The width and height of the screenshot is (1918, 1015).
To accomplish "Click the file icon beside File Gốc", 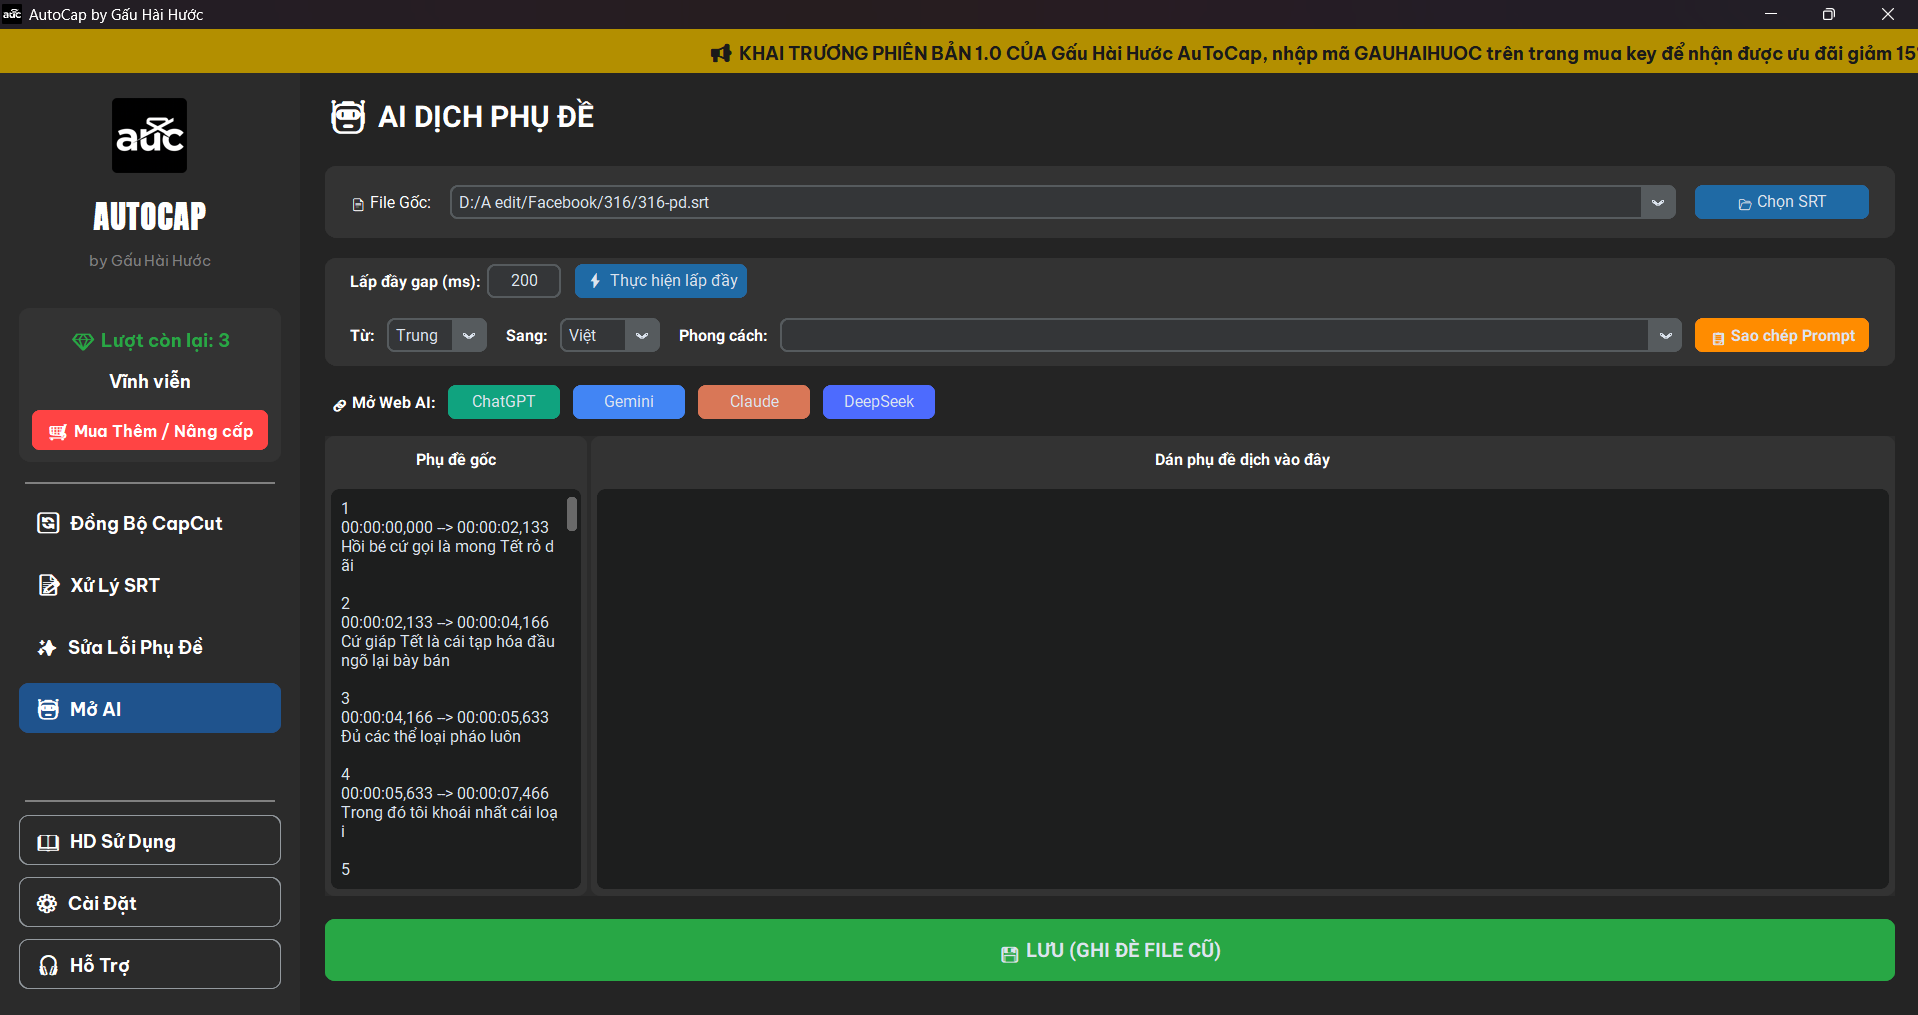I will point(358,204).
